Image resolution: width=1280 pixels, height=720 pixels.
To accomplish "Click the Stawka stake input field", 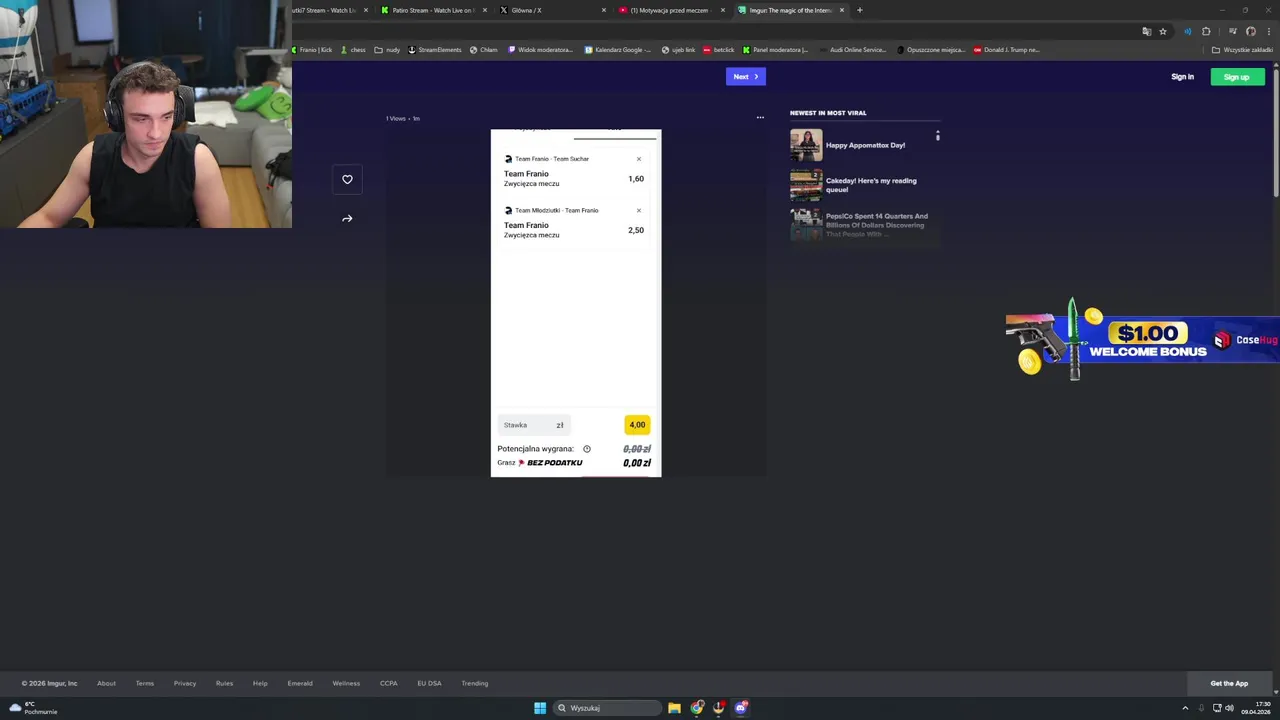I will pyautogui.click(x=534, y=425).
